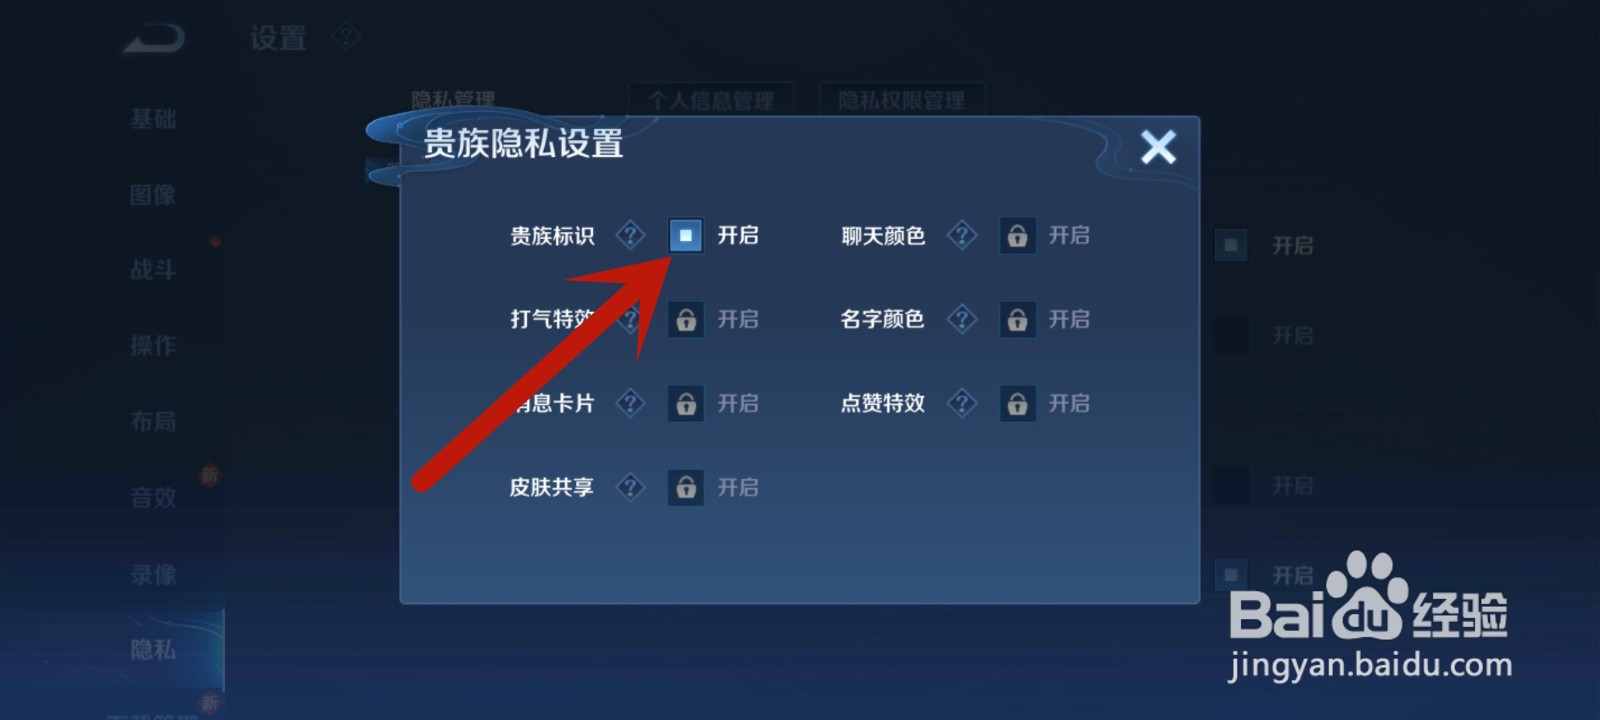Click the locked 名字颜色 toggle
Image resolution: width=1600 pixels, height=720 pixels.
click(1017, 319)
